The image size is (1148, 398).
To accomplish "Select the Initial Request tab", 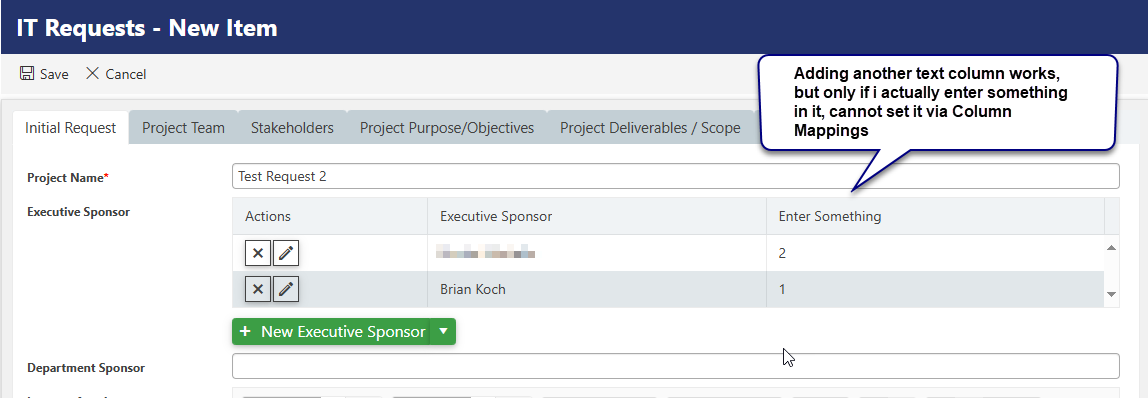I will 70,128.
